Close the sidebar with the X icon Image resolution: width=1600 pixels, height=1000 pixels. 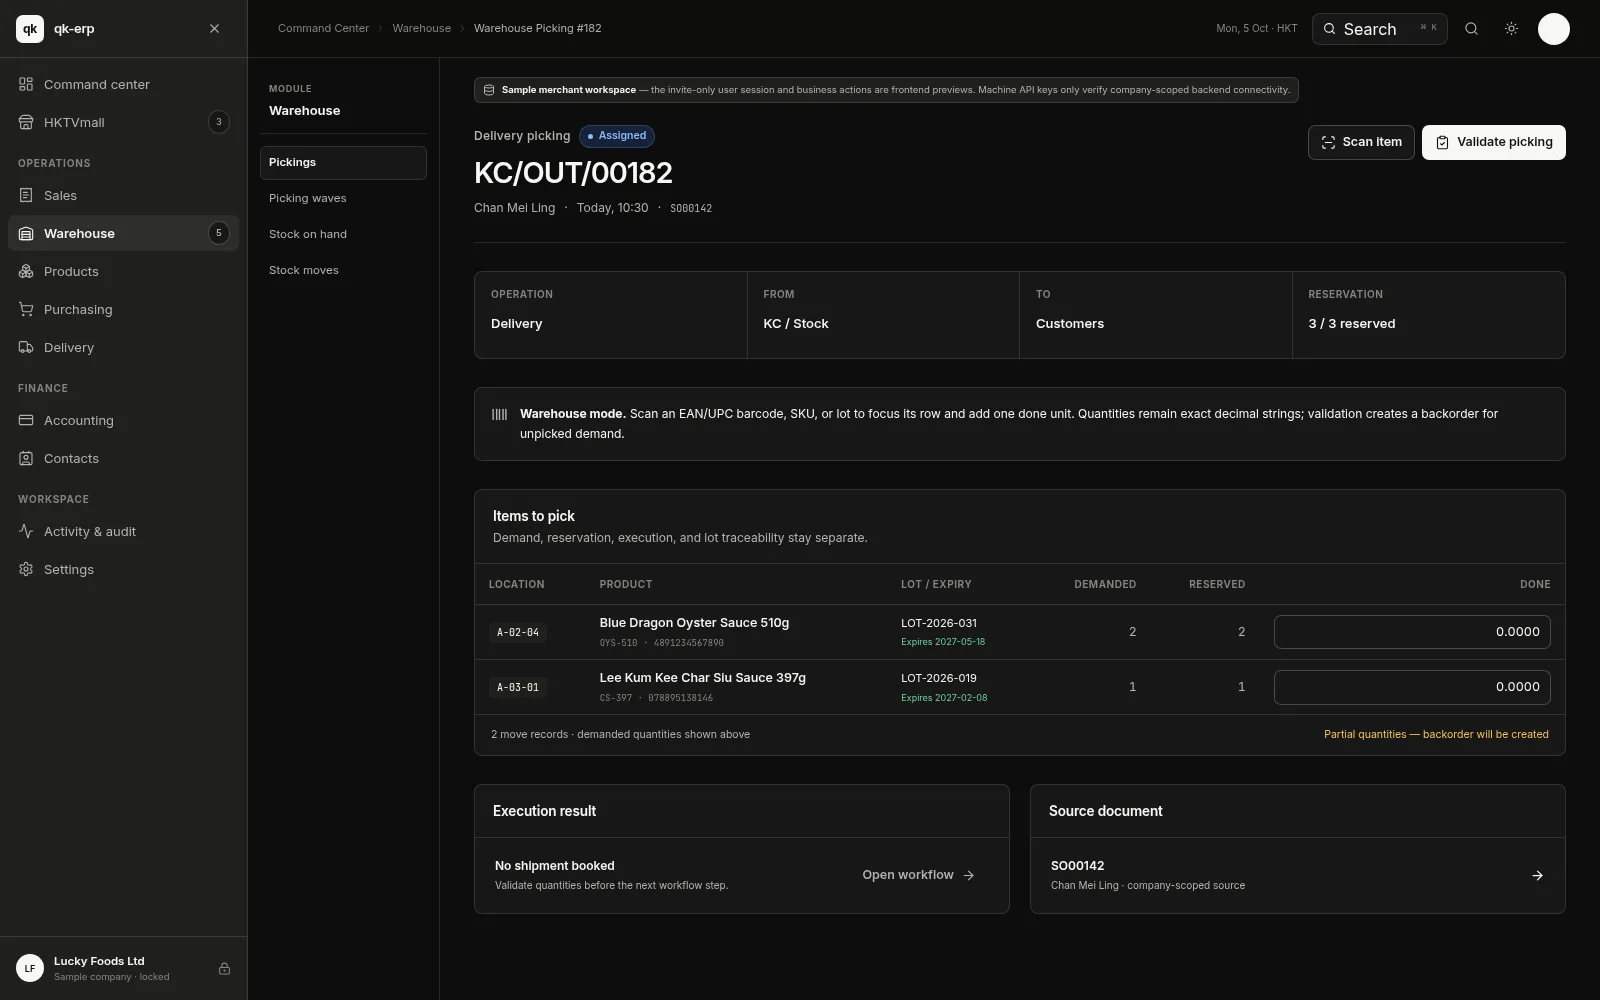214,29
